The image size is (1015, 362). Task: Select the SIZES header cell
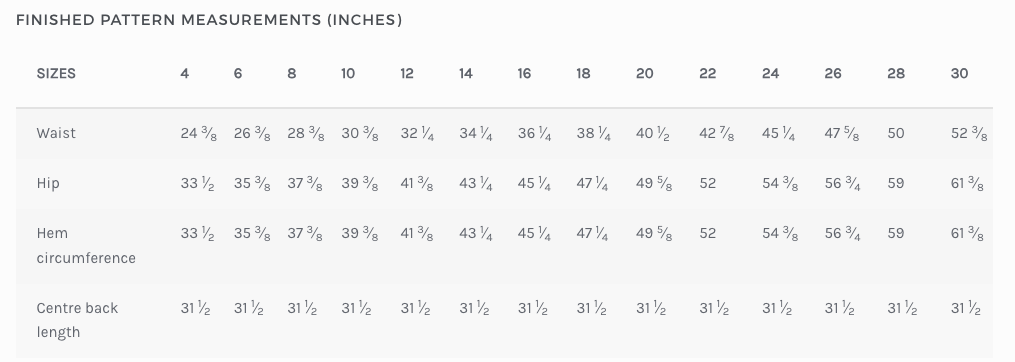(56, 74)
